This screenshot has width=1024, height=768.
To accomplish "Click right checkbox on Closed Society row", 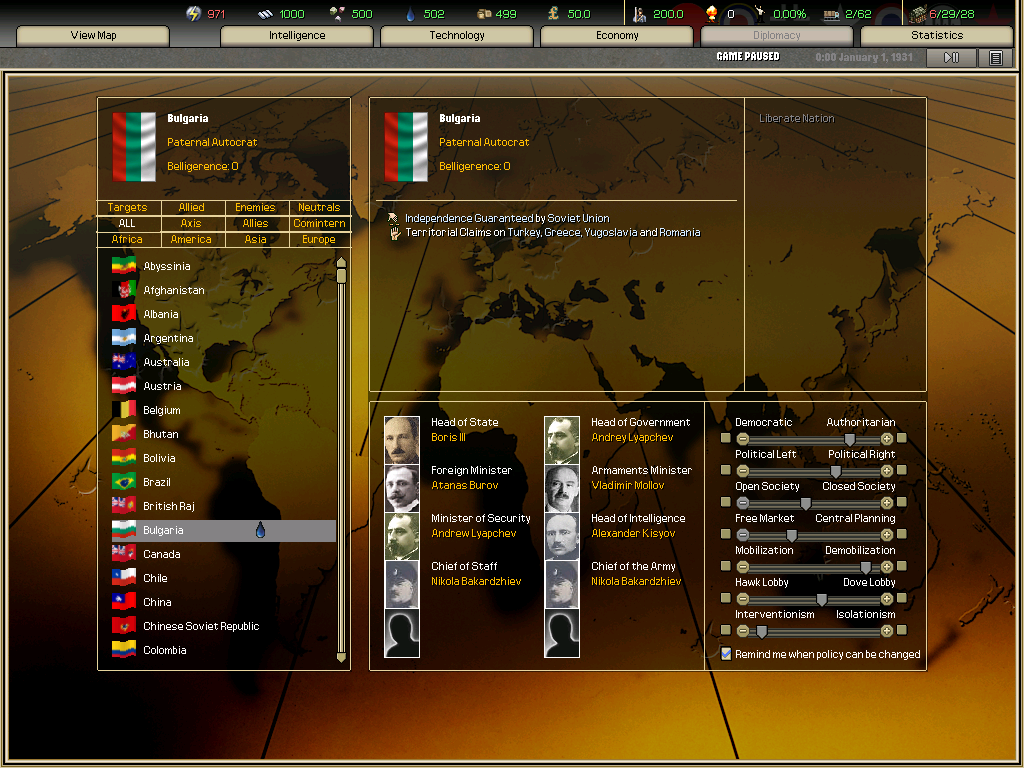I will pyautogui.click(x=902, y=502).
